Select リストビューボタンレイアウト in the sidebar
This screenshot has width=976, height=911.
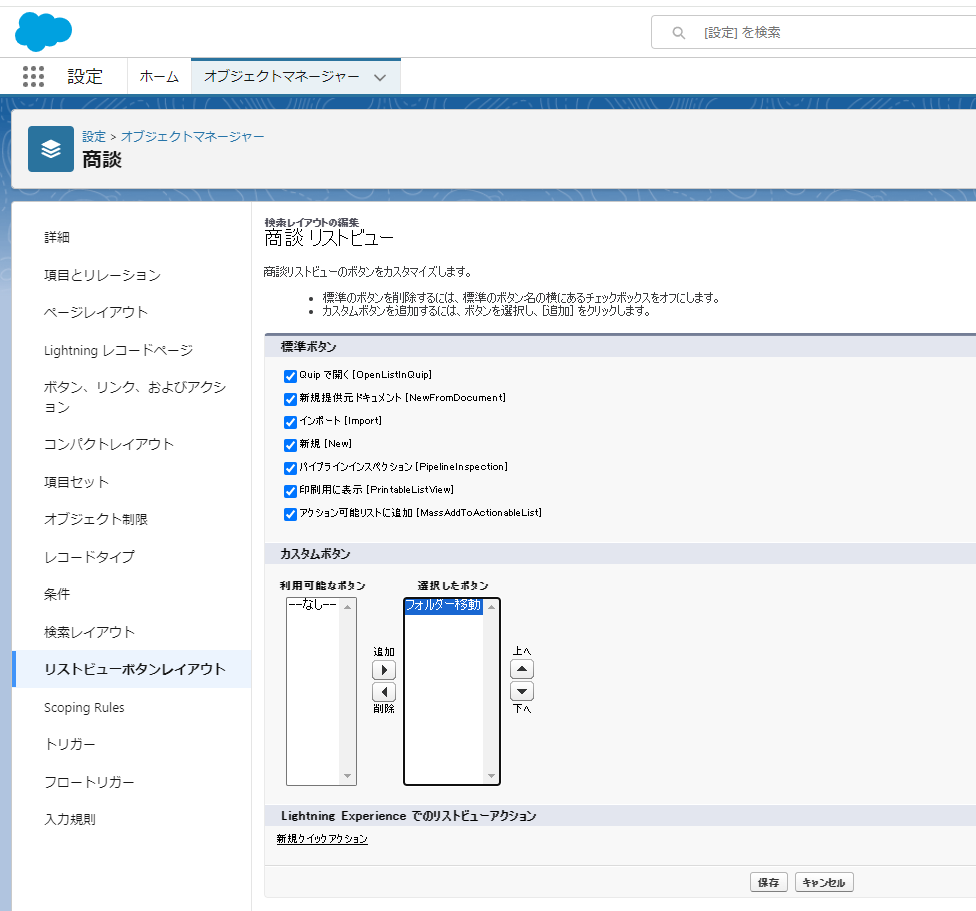click(x=134, y=669)
